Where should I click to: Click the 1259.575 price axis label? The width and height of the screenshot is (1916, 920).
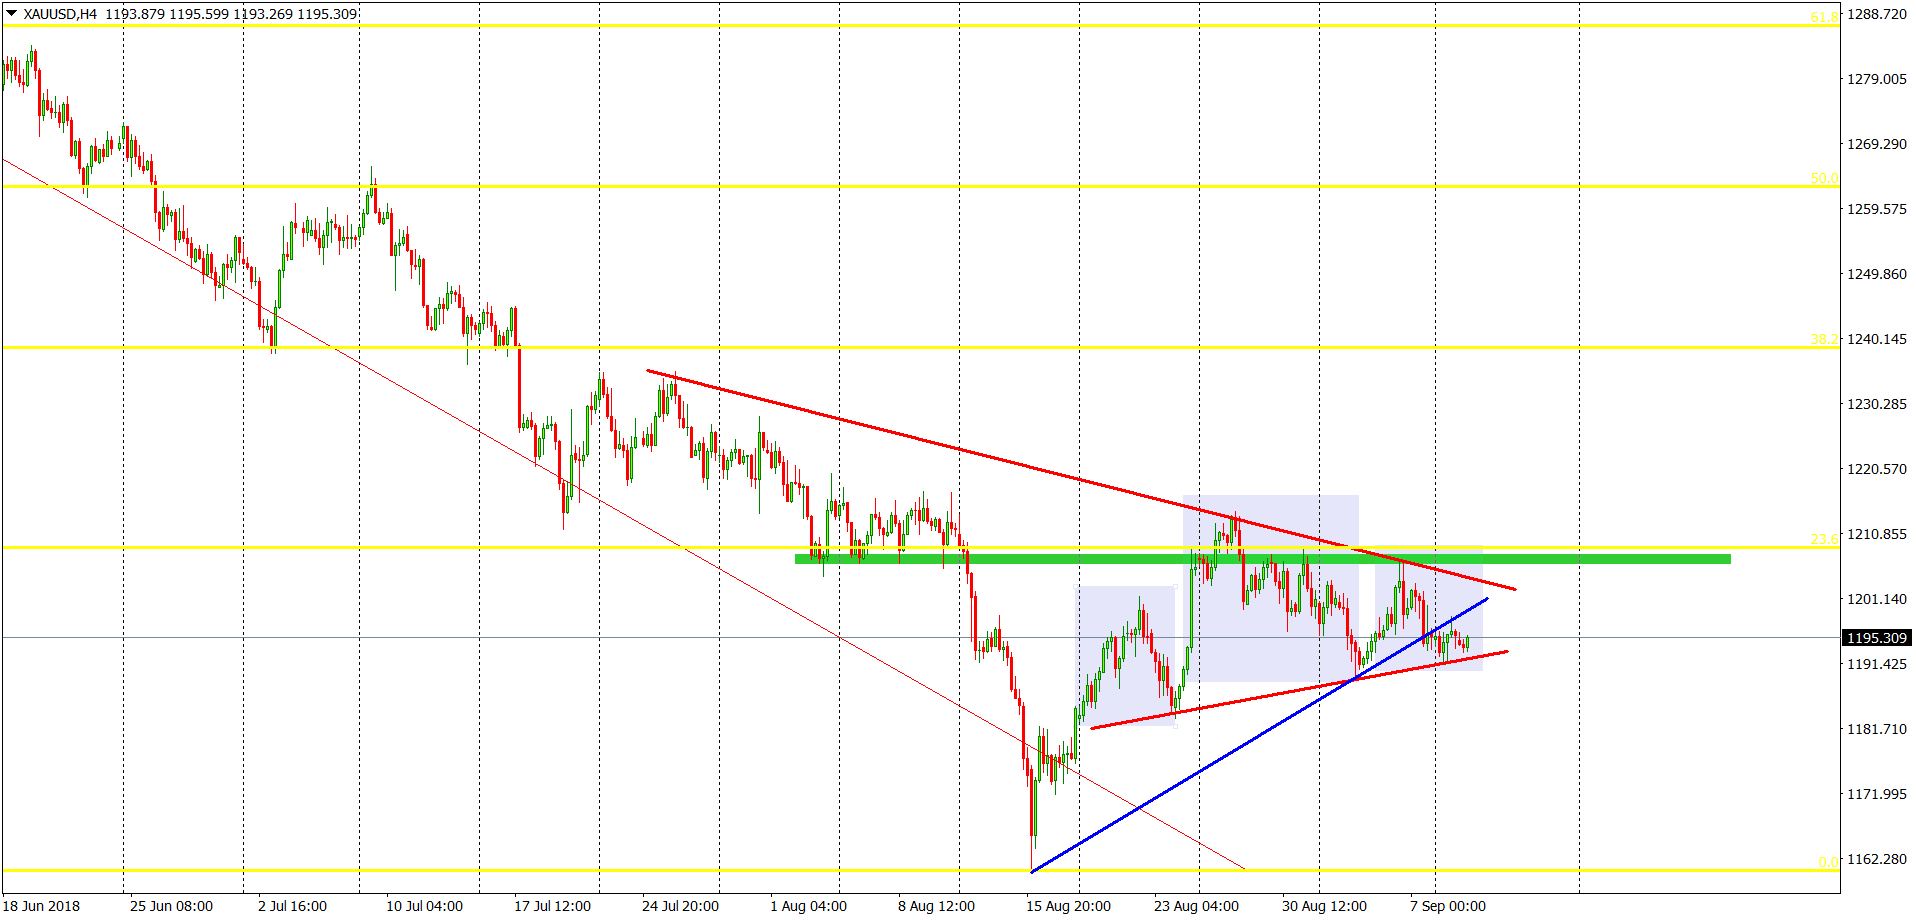click(1876, 209)
